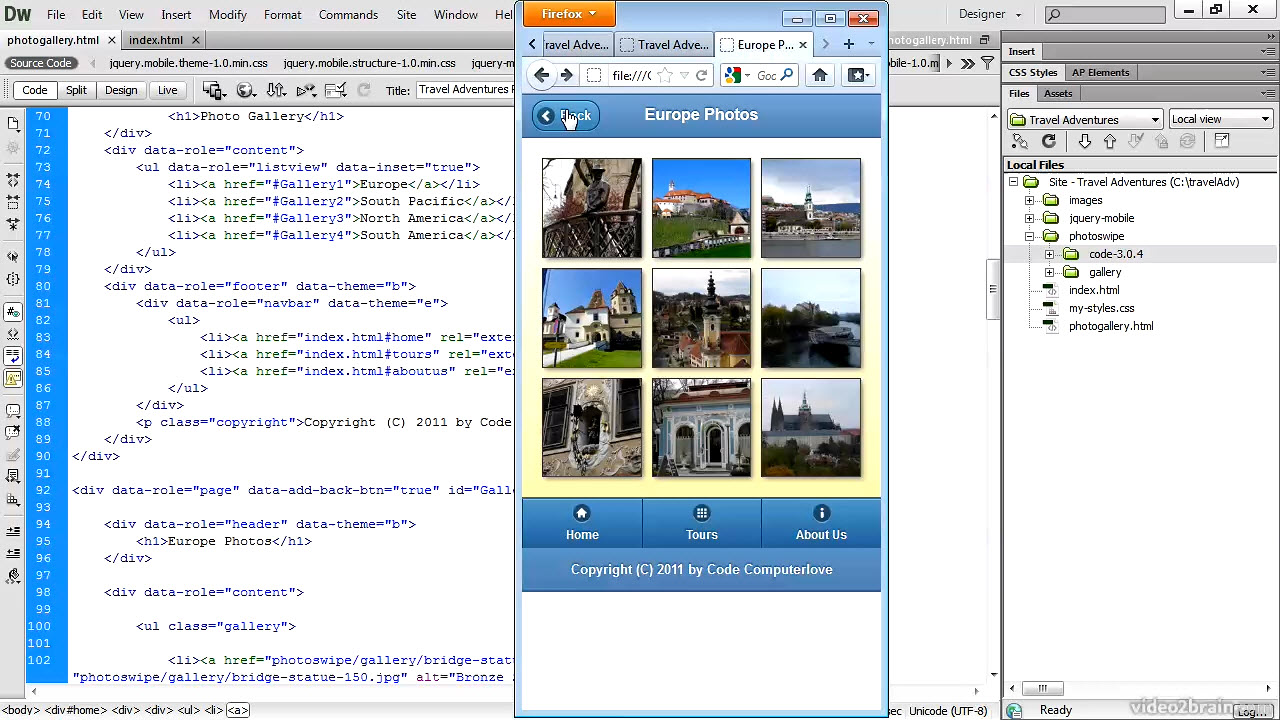The width and height of the screenshot is (1280, 720).
Task: Click Filter related files icon
Action: coord(988,63)
